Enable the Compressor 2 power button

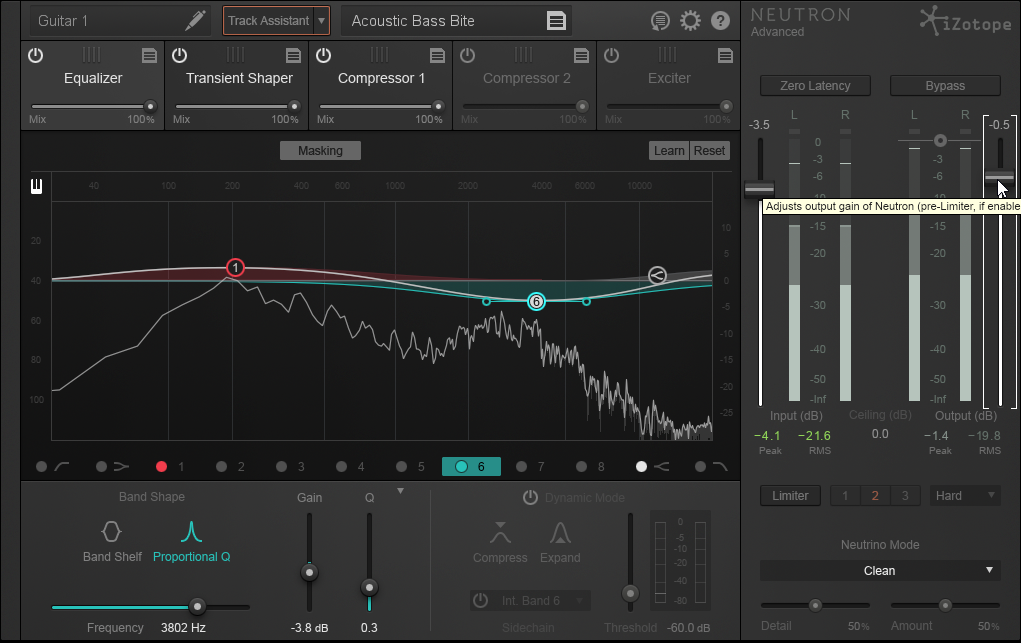(x=468, y=55)
